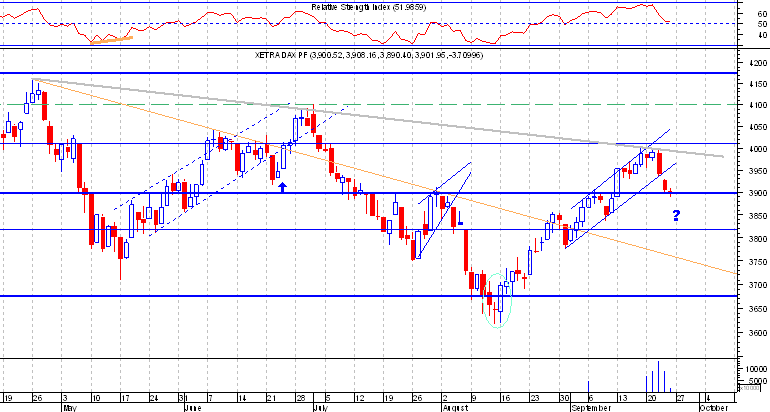Select the 3700 price axis label
Viewport: 770px width, 412px height.
(759, 285)
